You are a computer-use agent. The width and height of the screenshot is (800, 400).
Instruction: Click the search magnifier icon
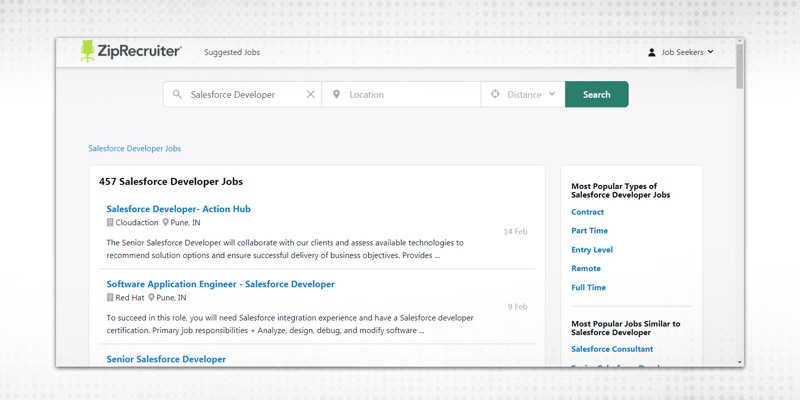click(178, 95)
